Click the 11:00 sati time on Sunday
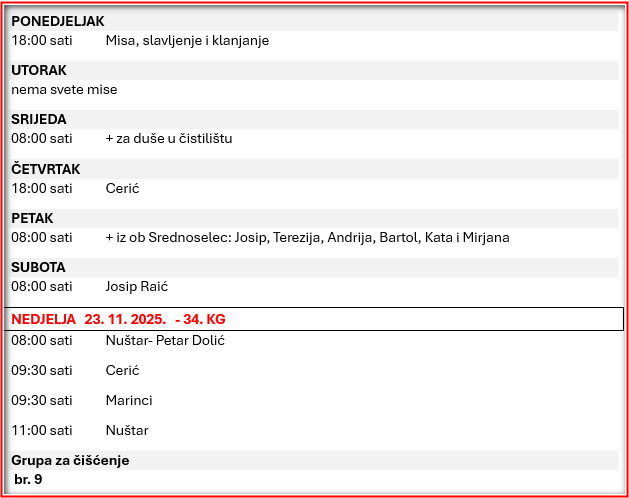 point(42,430)
